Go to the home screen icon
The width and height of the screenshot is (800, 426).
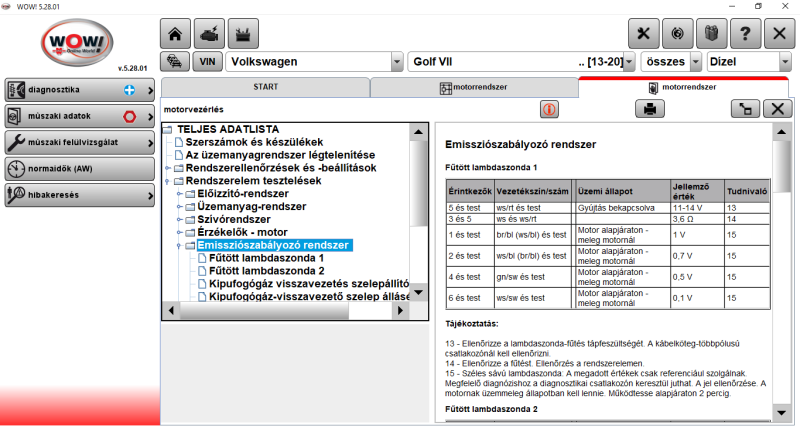pos(175,34)
